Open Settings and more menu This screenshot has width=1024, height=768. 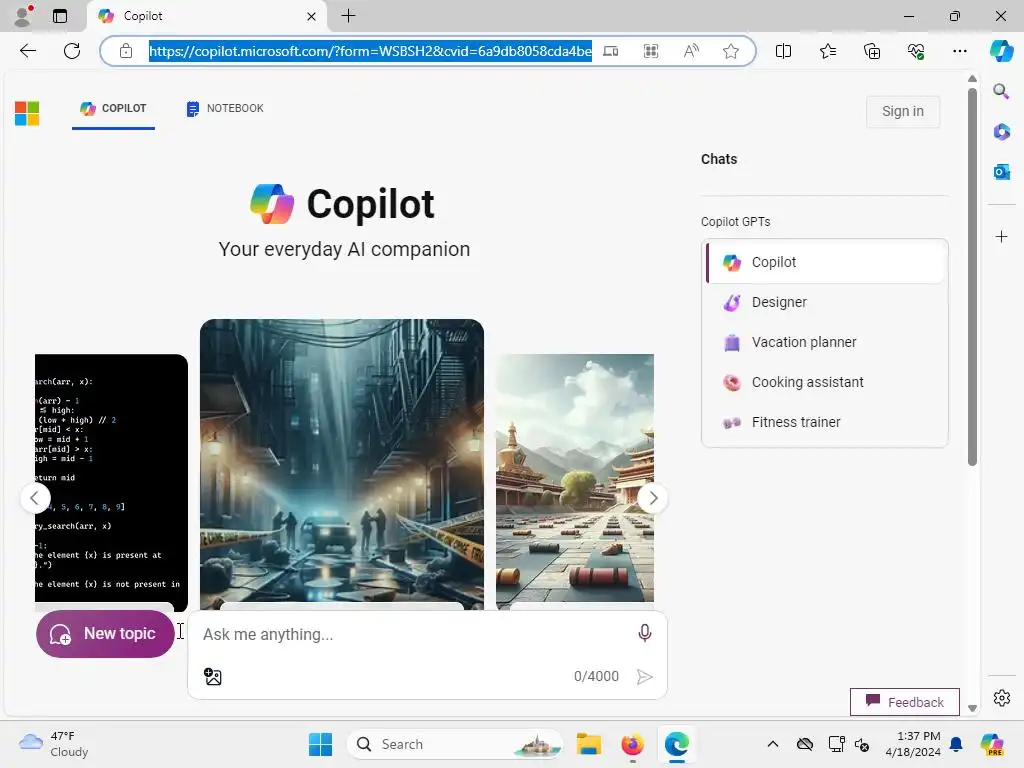959,51
